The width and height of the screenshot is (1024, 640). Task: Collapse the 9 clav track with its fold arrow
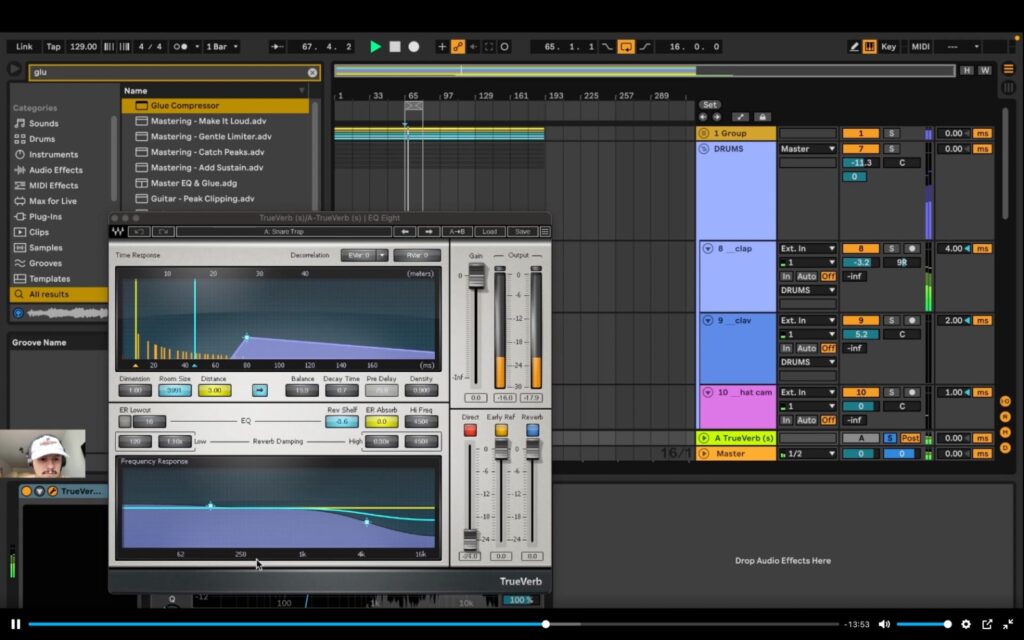click(x=707, y=320)
